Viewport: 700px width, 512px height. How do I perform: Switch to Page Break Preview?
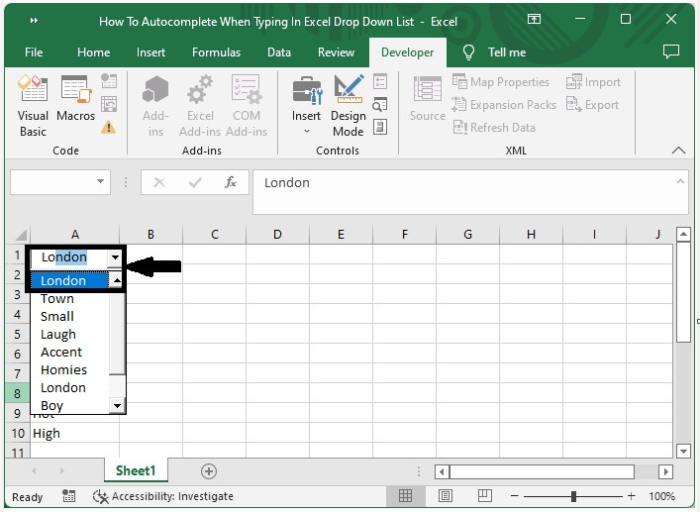tap(484, 495)
